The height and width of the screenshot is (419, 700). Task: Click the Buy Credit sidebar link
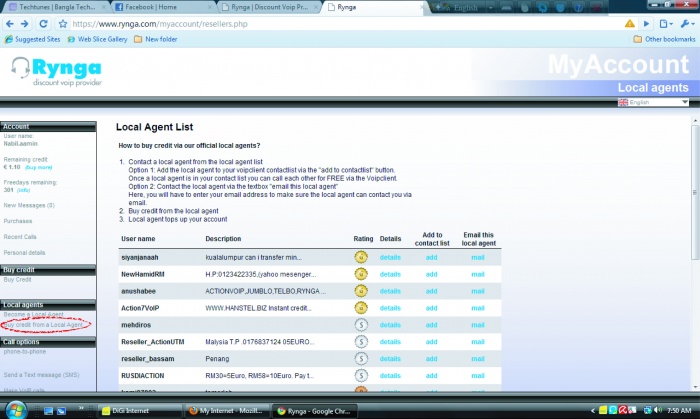click(17, 279)
